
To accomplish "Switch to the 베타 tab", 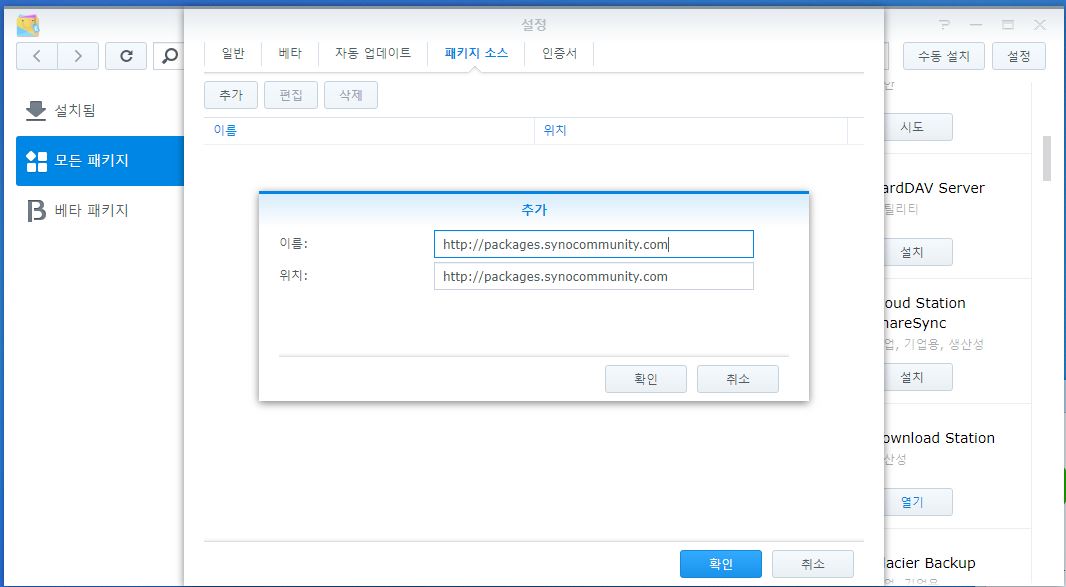I will point(290,53).
